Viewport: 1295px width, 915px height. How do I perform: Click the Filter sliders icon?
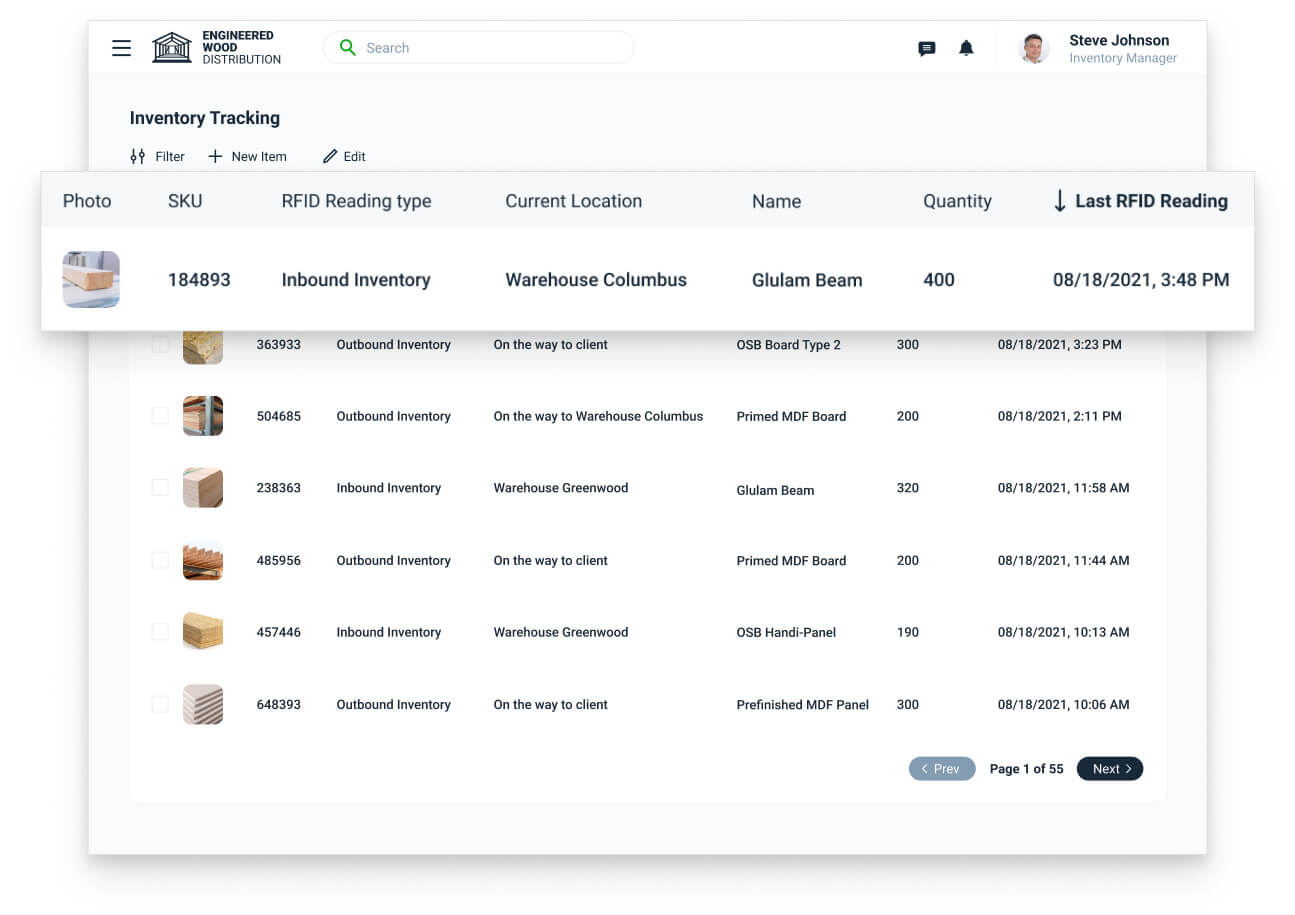click(x=138, y=157)
